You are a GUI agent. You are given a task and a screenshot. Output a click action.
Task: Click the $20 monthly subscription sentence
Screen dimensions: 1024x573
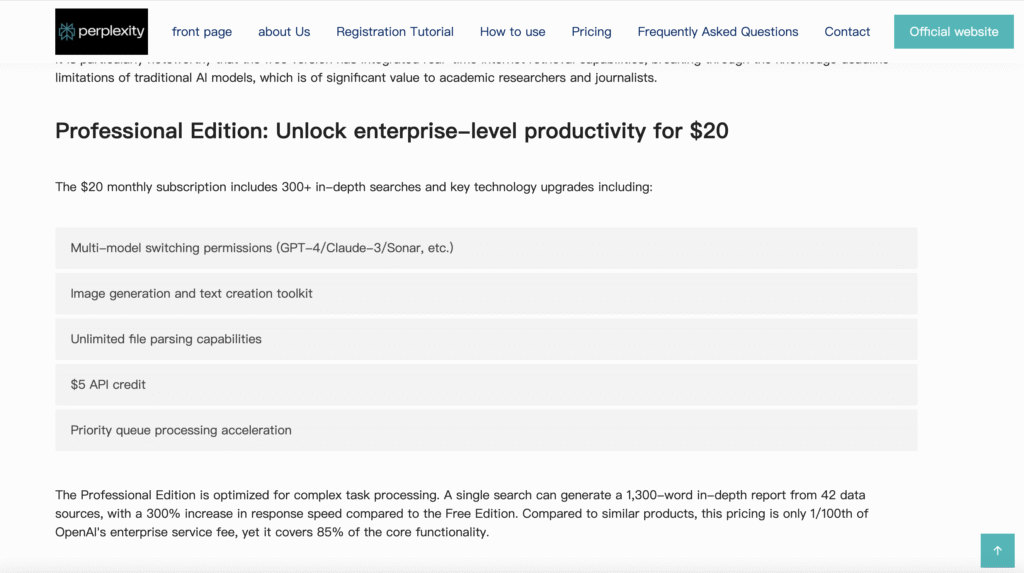click(353, 187)
